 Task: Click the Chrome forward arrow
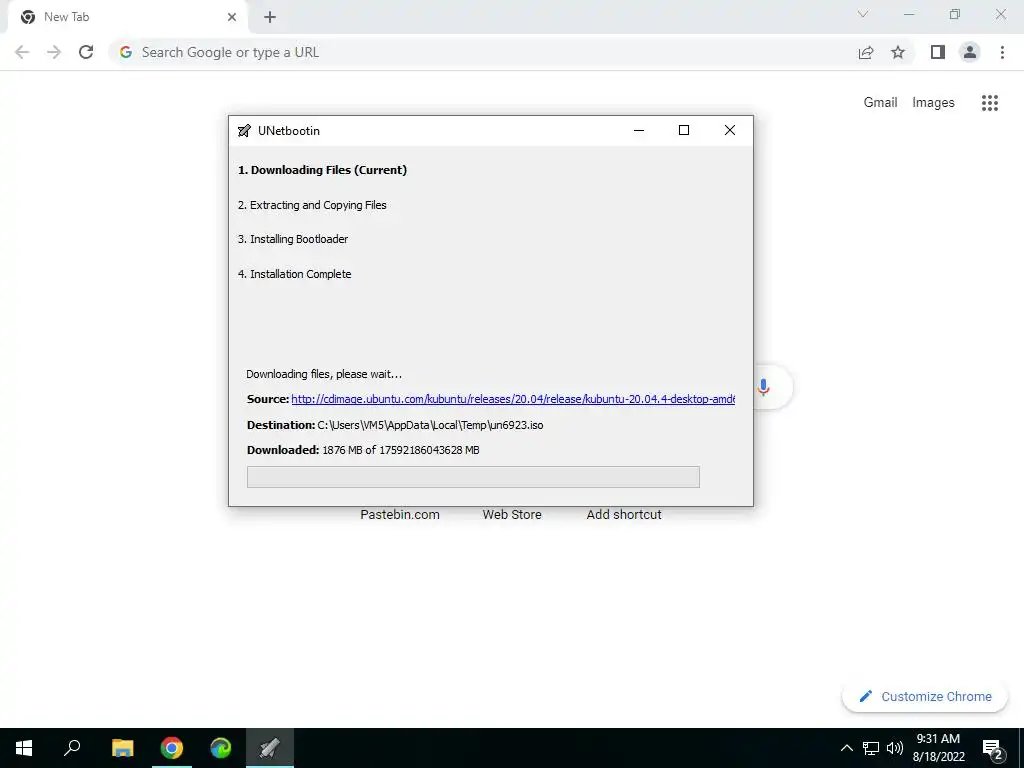click(54, 52)
